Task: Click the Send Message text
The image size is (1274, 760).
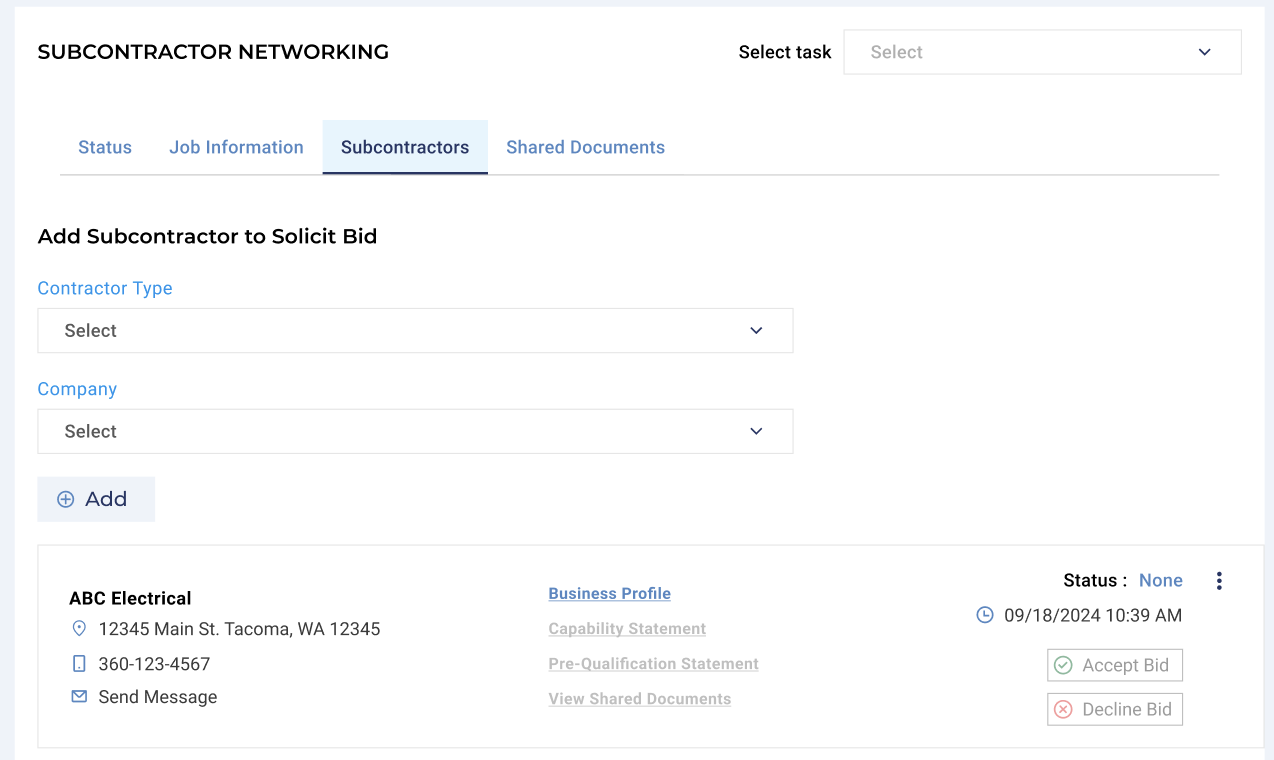Action: [157, 697]
